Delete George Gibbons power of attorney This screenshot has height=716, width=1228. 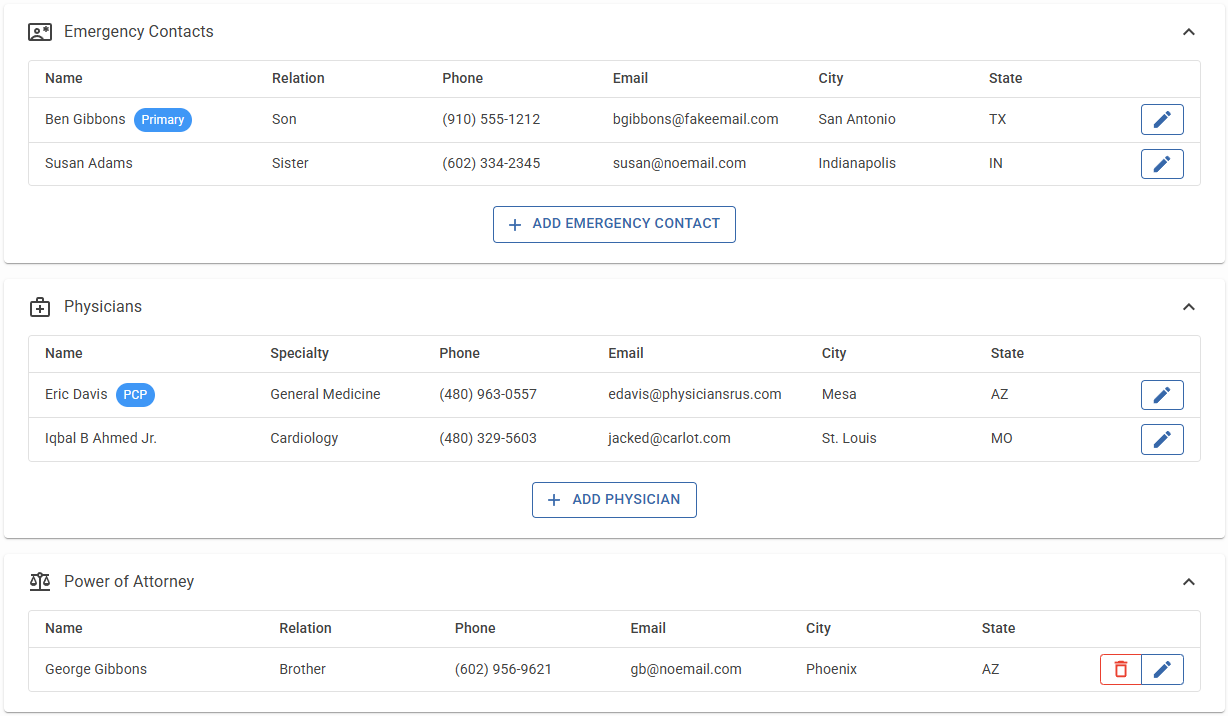point(1121,670)
